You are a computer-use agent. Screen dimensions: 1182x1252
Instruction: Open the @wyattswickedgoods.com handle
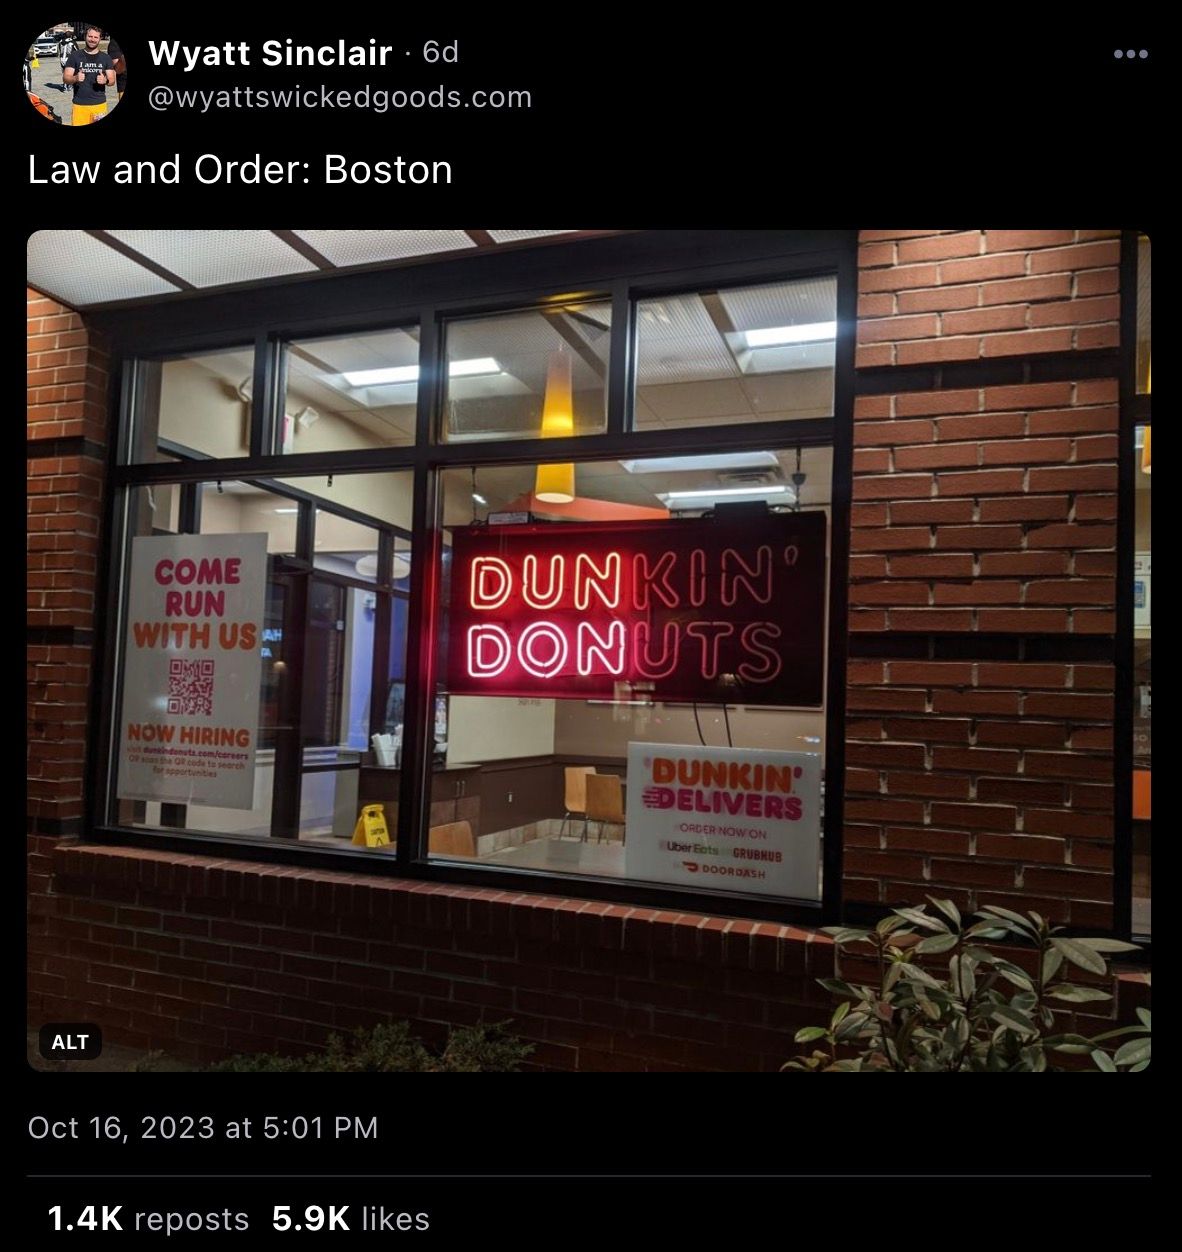coord(340,97)
